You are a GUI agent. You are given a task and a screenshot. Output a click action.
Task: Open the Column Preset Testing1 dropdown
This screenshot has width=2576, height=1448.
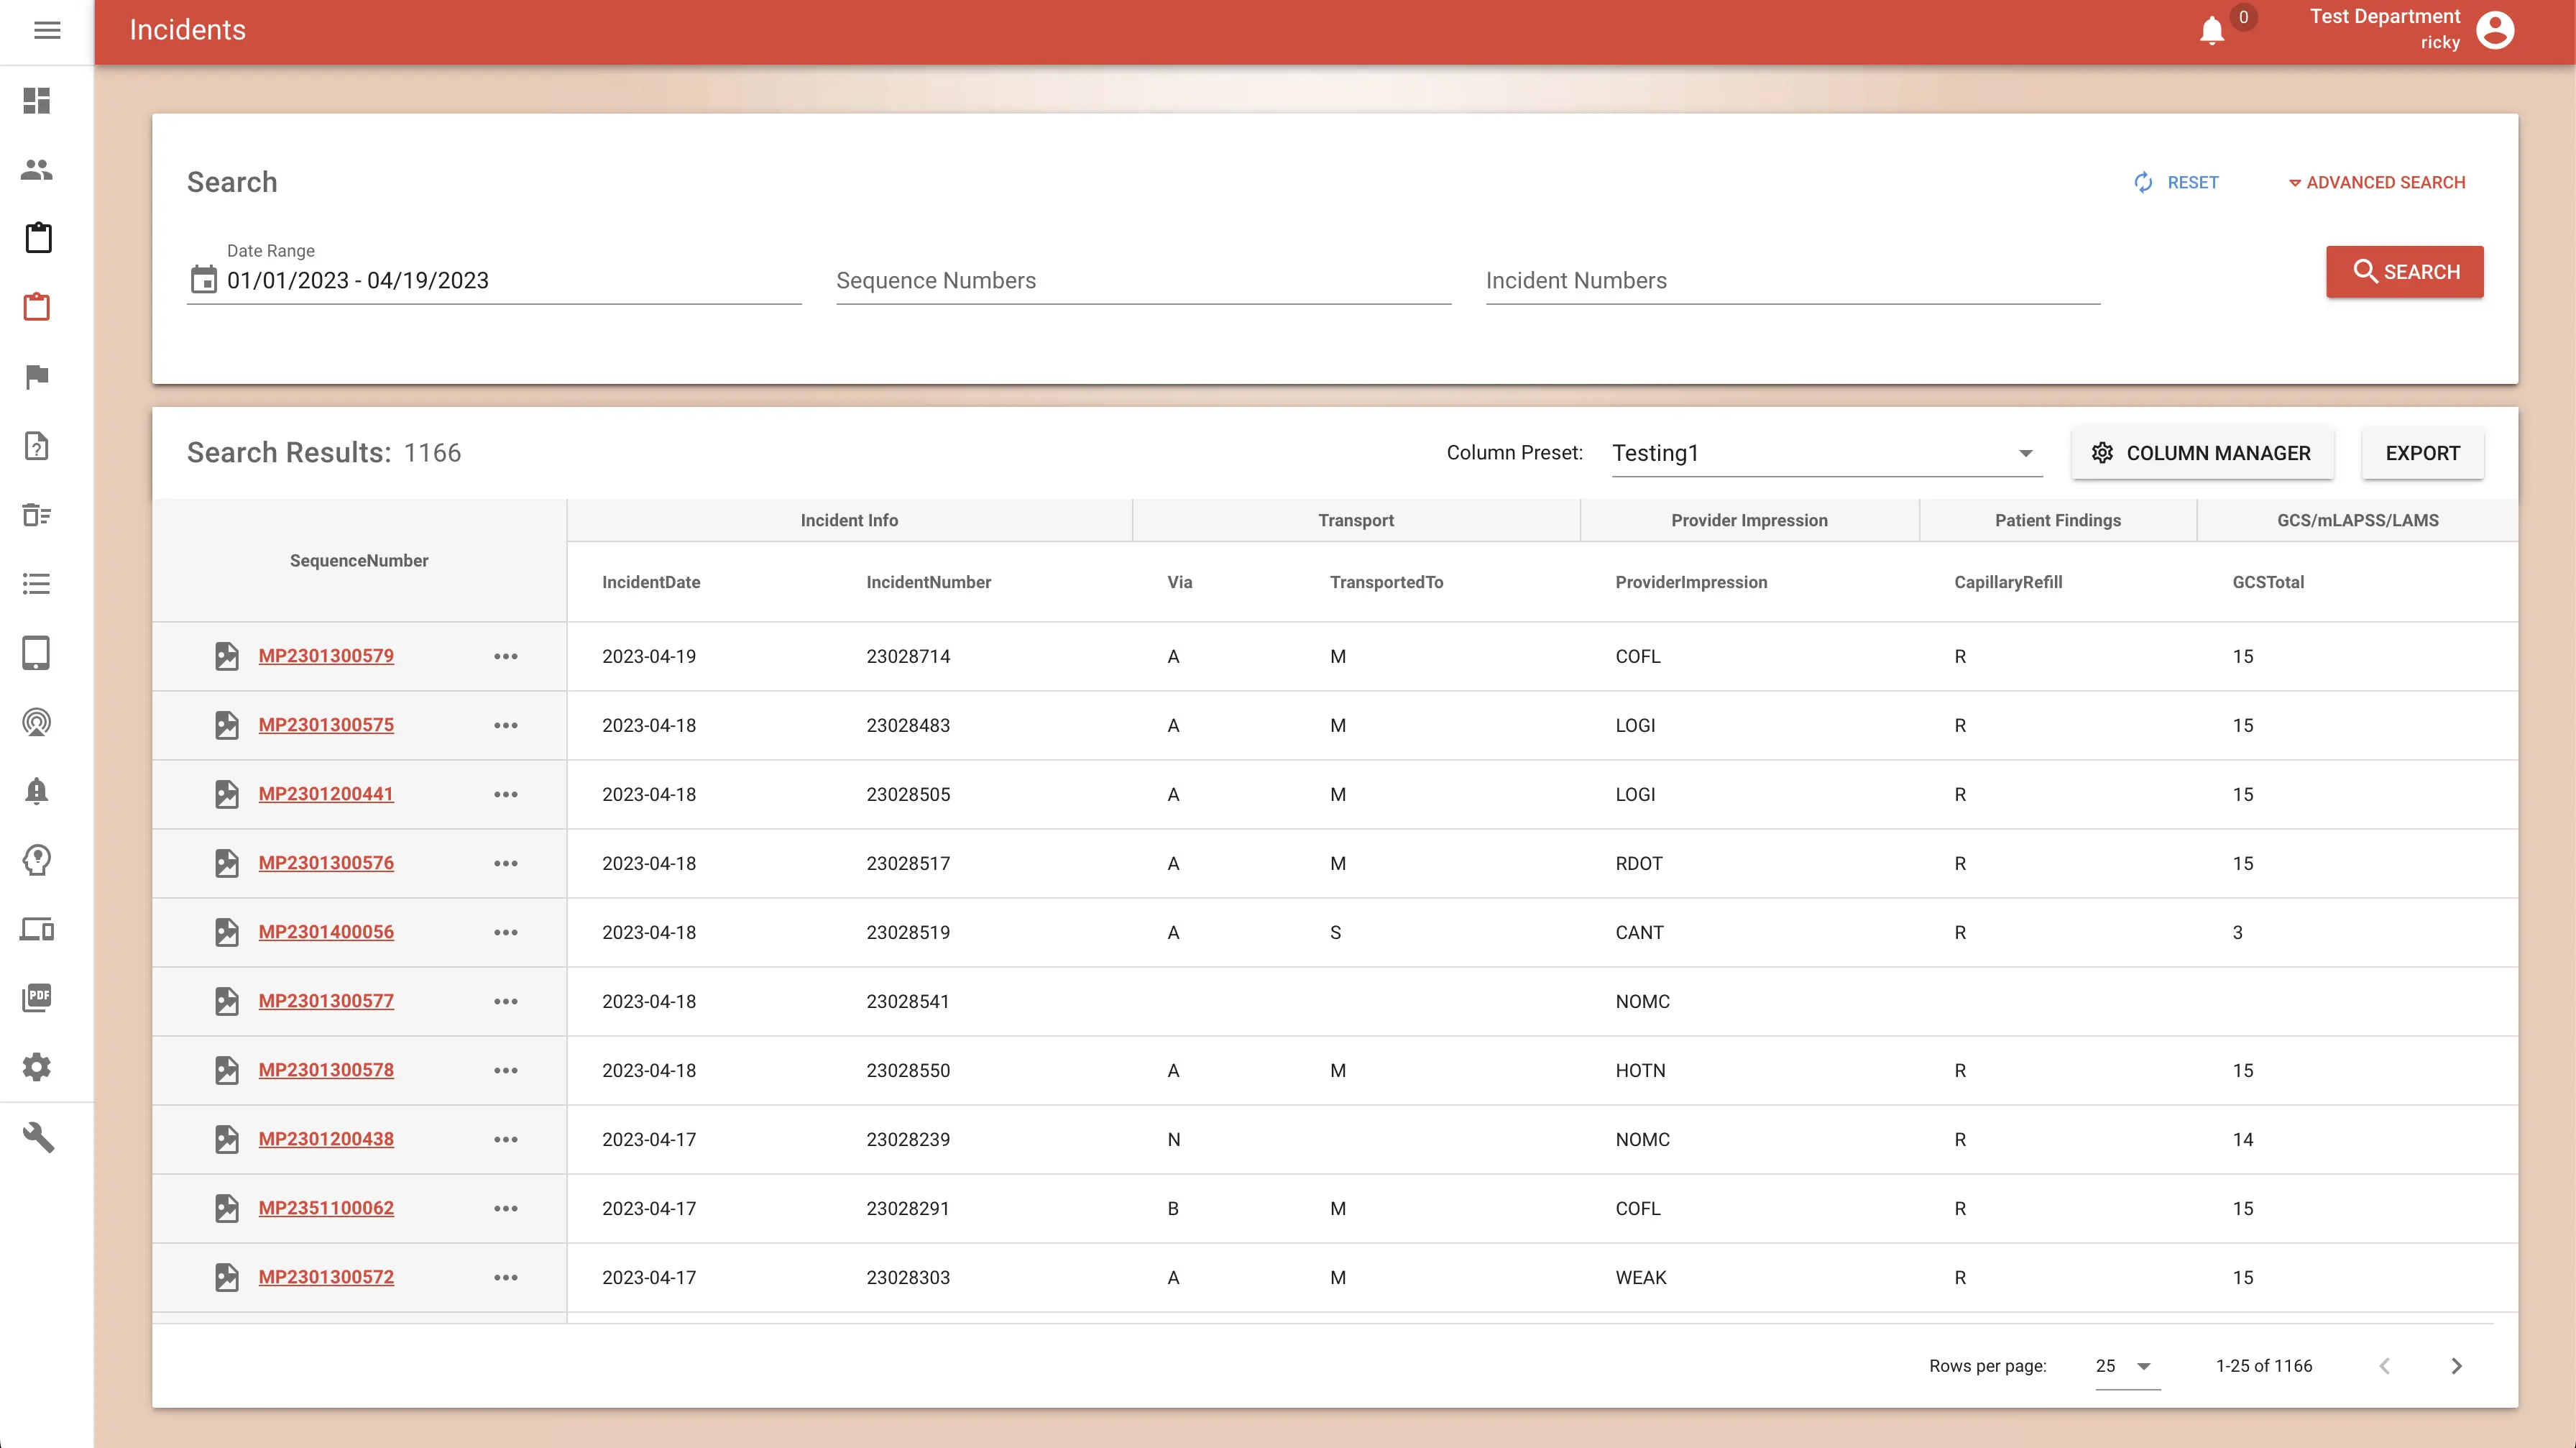(x=1827, y=453)
